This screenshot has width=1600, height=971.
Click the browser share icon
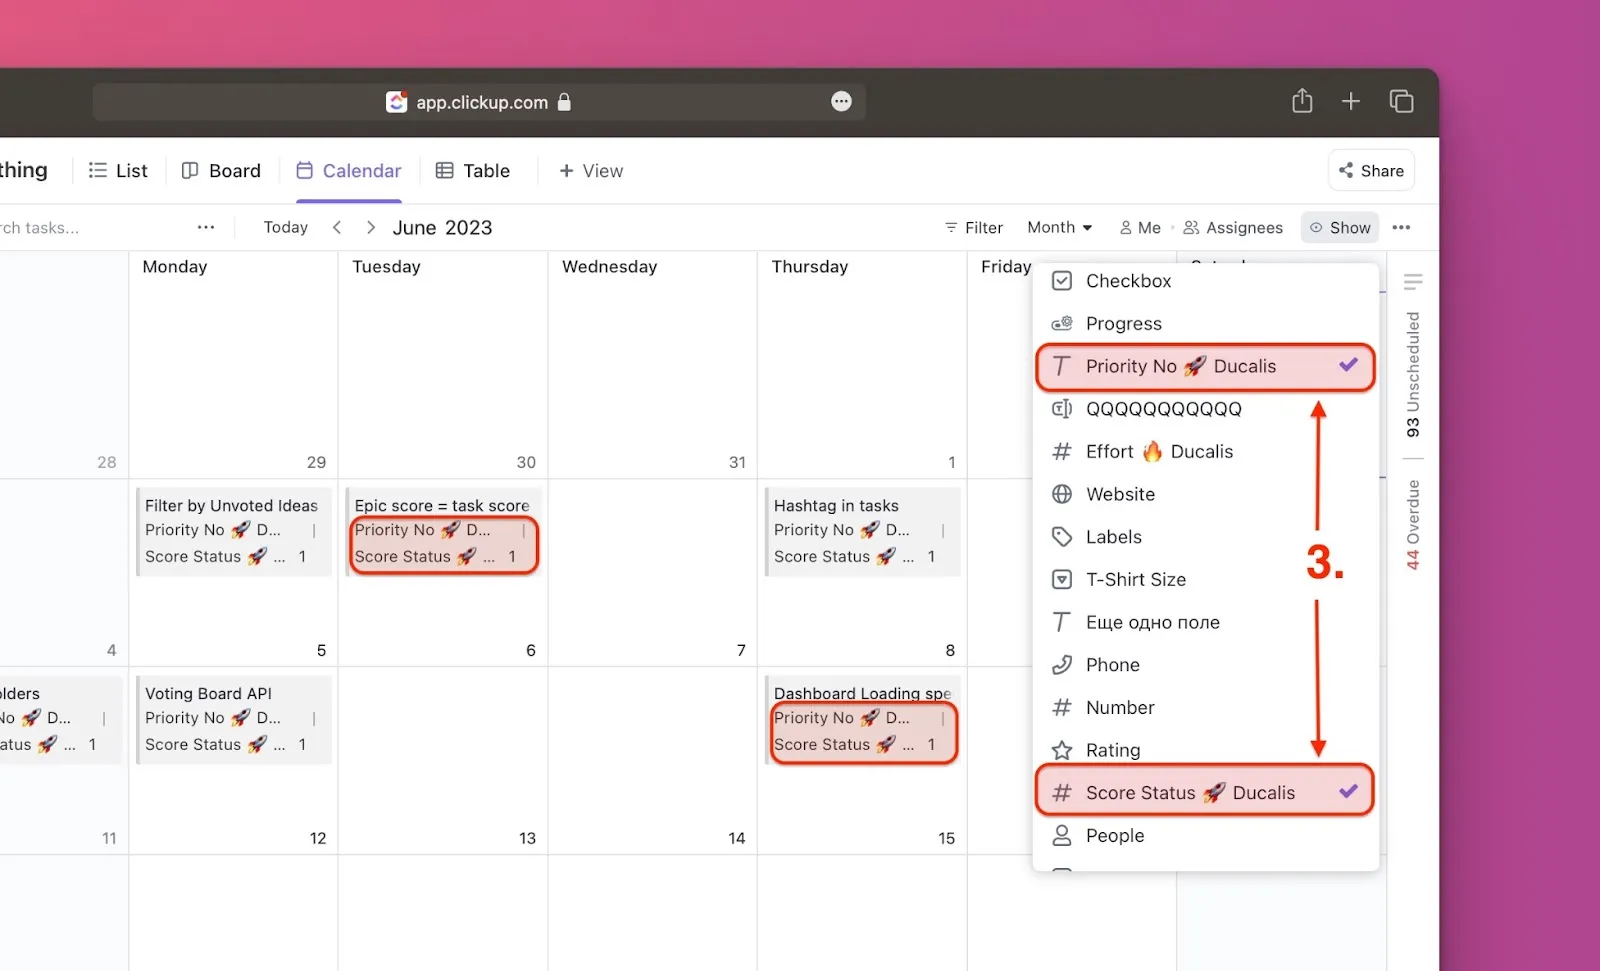(1301, 101)
